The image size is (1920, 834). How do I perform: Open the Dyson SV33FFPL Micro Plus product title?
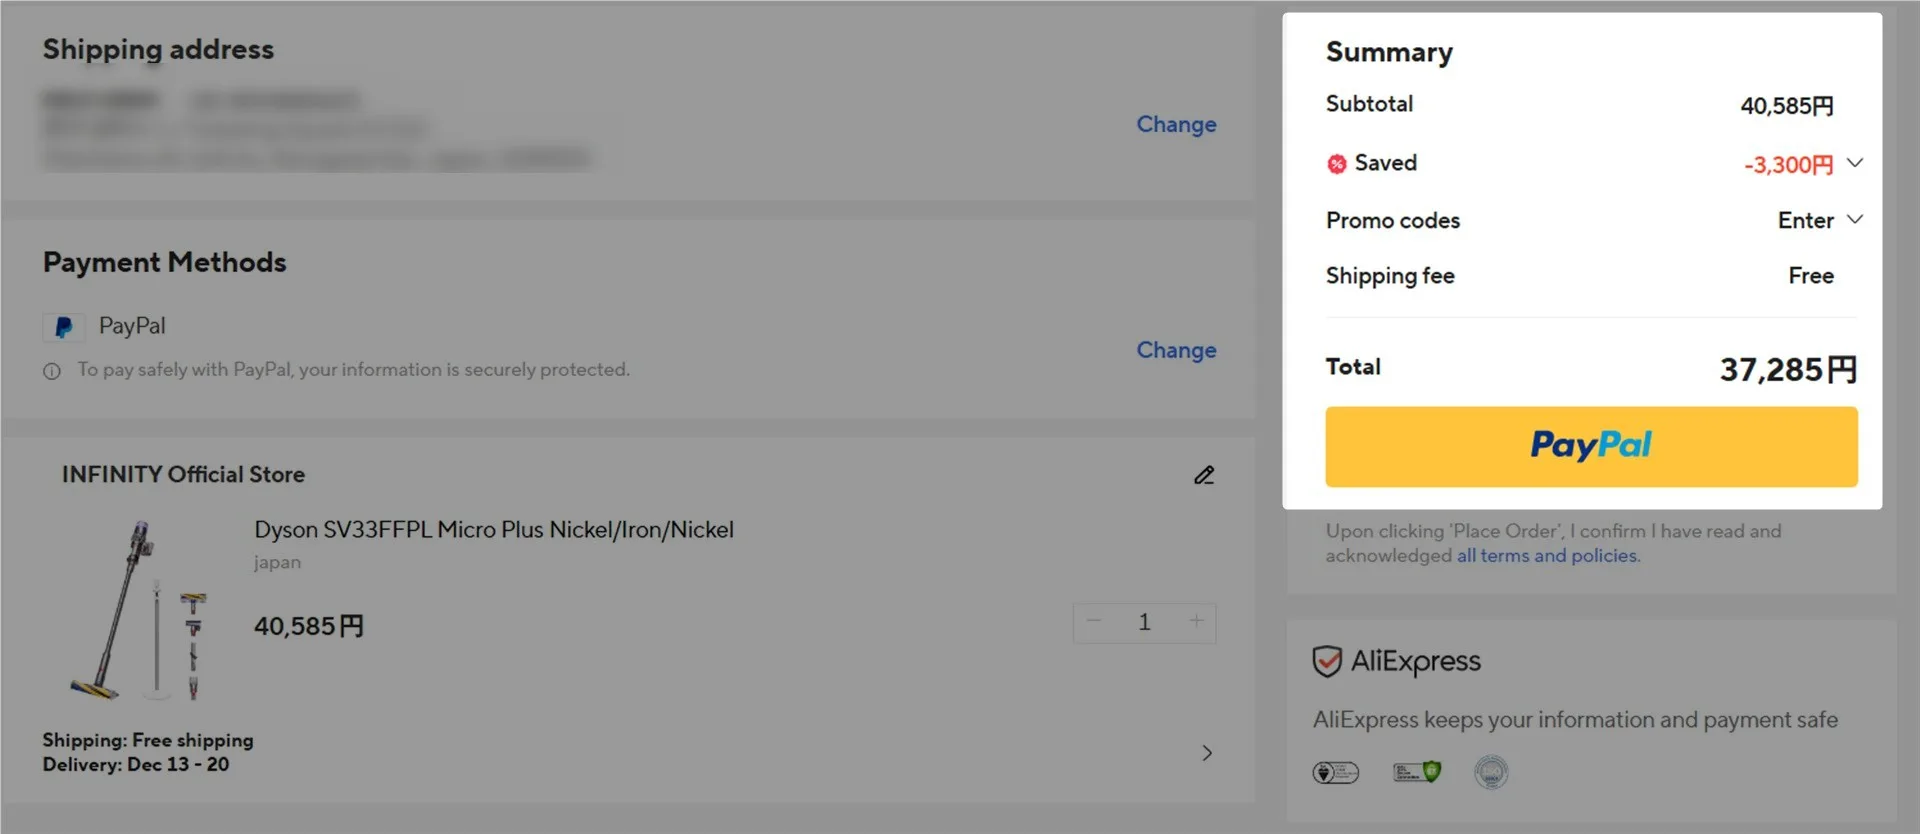494,530
